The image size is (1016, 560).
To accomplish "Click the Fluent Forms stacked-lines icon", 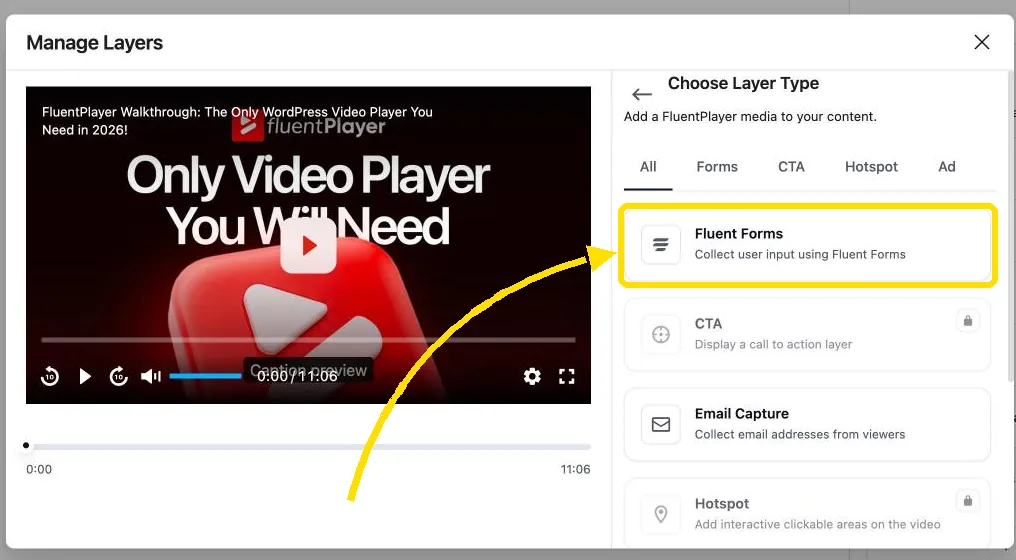I will [x=660, y=244].
